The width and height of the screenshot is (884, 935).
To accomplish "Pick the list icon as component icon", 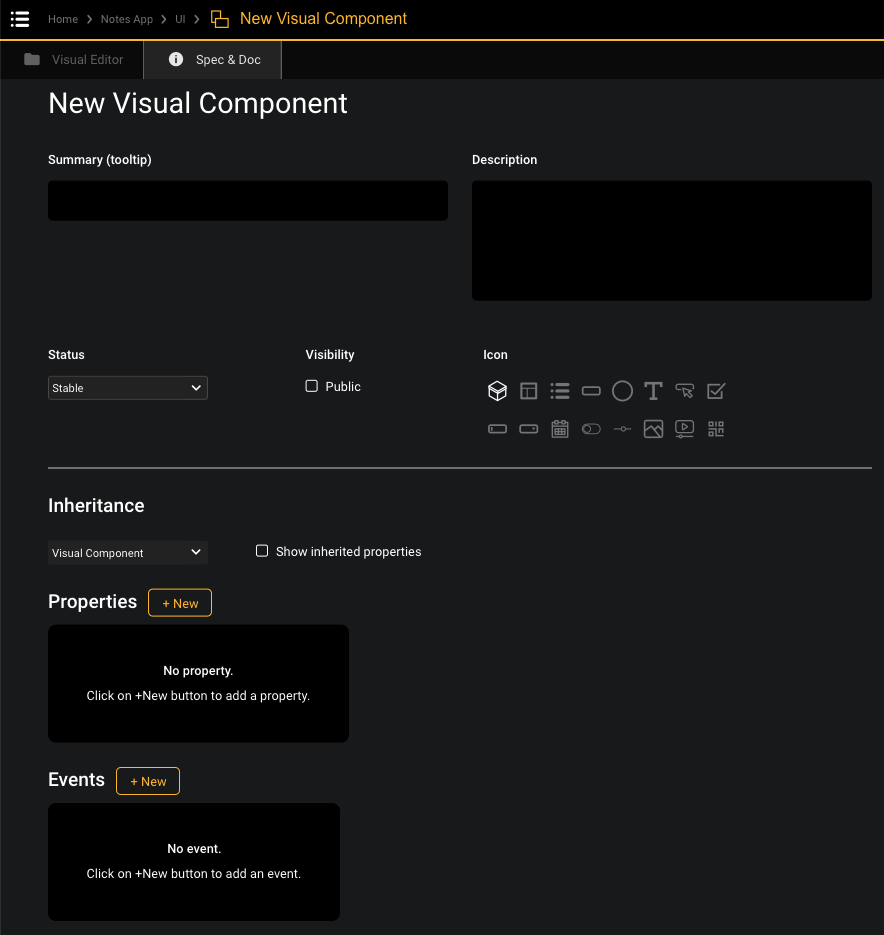I will coord(560,391).
